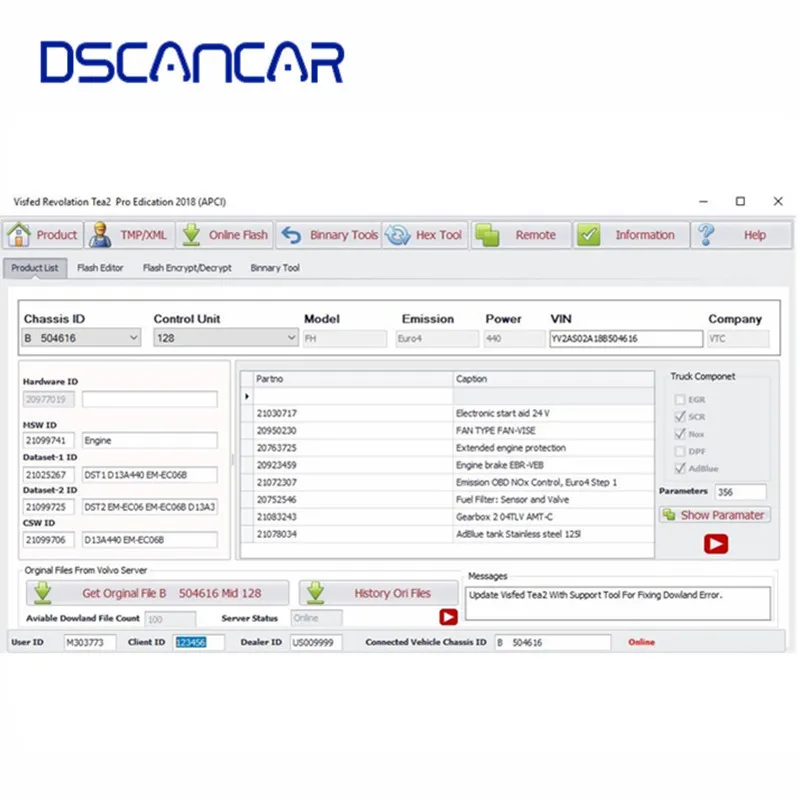Switch to Product List tab
Viewport: 800px width, 800px height.
click(35, 268)
